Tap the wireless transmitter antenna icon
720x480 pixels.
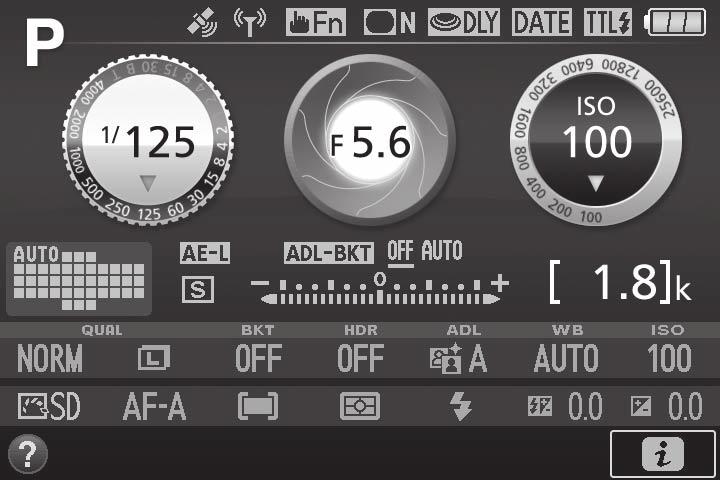click(x=250, y=22)
